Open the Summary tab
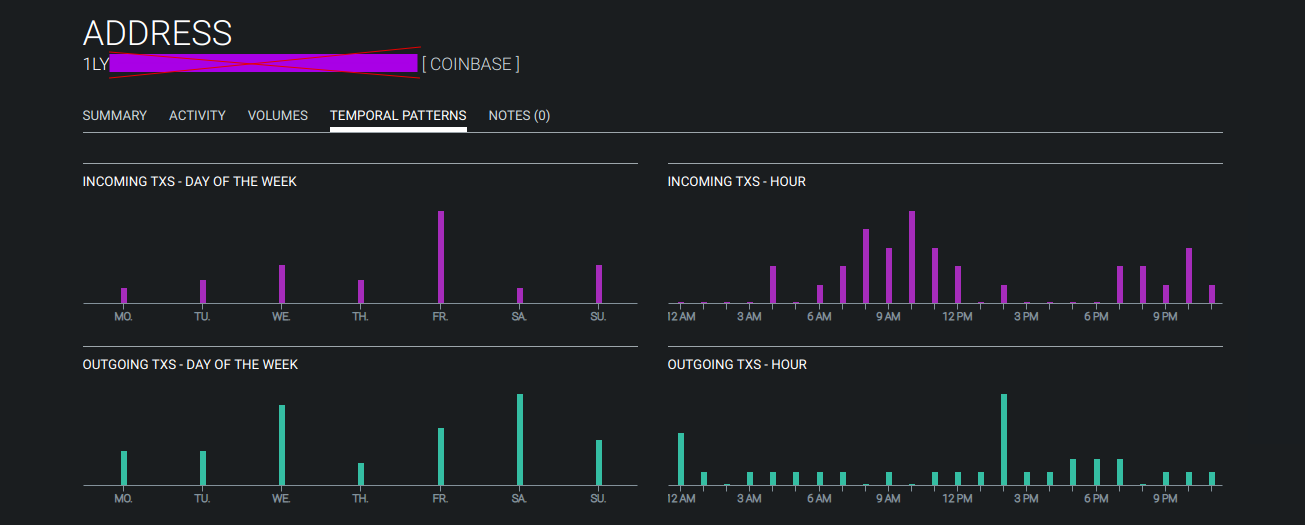The height and width of the screenshot is (525, 1305). tap(114, 116)
